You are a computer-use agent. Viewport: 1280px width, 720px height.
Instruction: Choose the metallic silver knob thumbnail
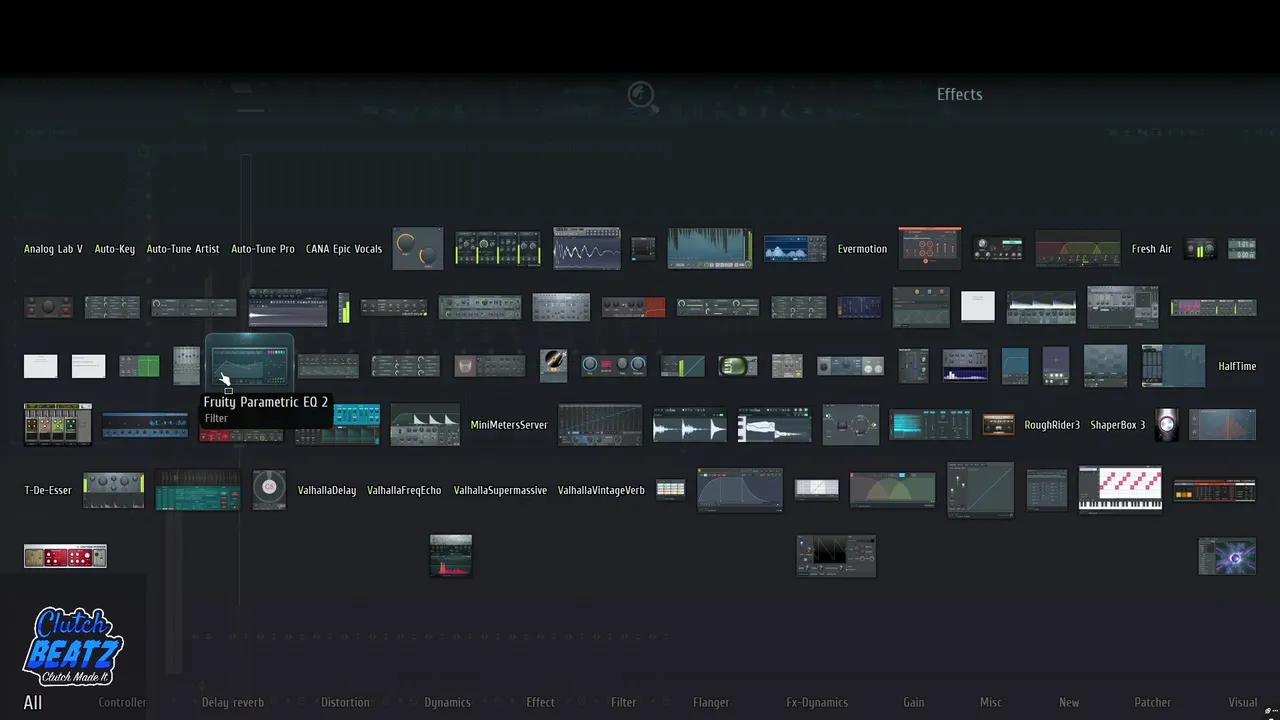pyautogui.click(x=1165, y=425)
